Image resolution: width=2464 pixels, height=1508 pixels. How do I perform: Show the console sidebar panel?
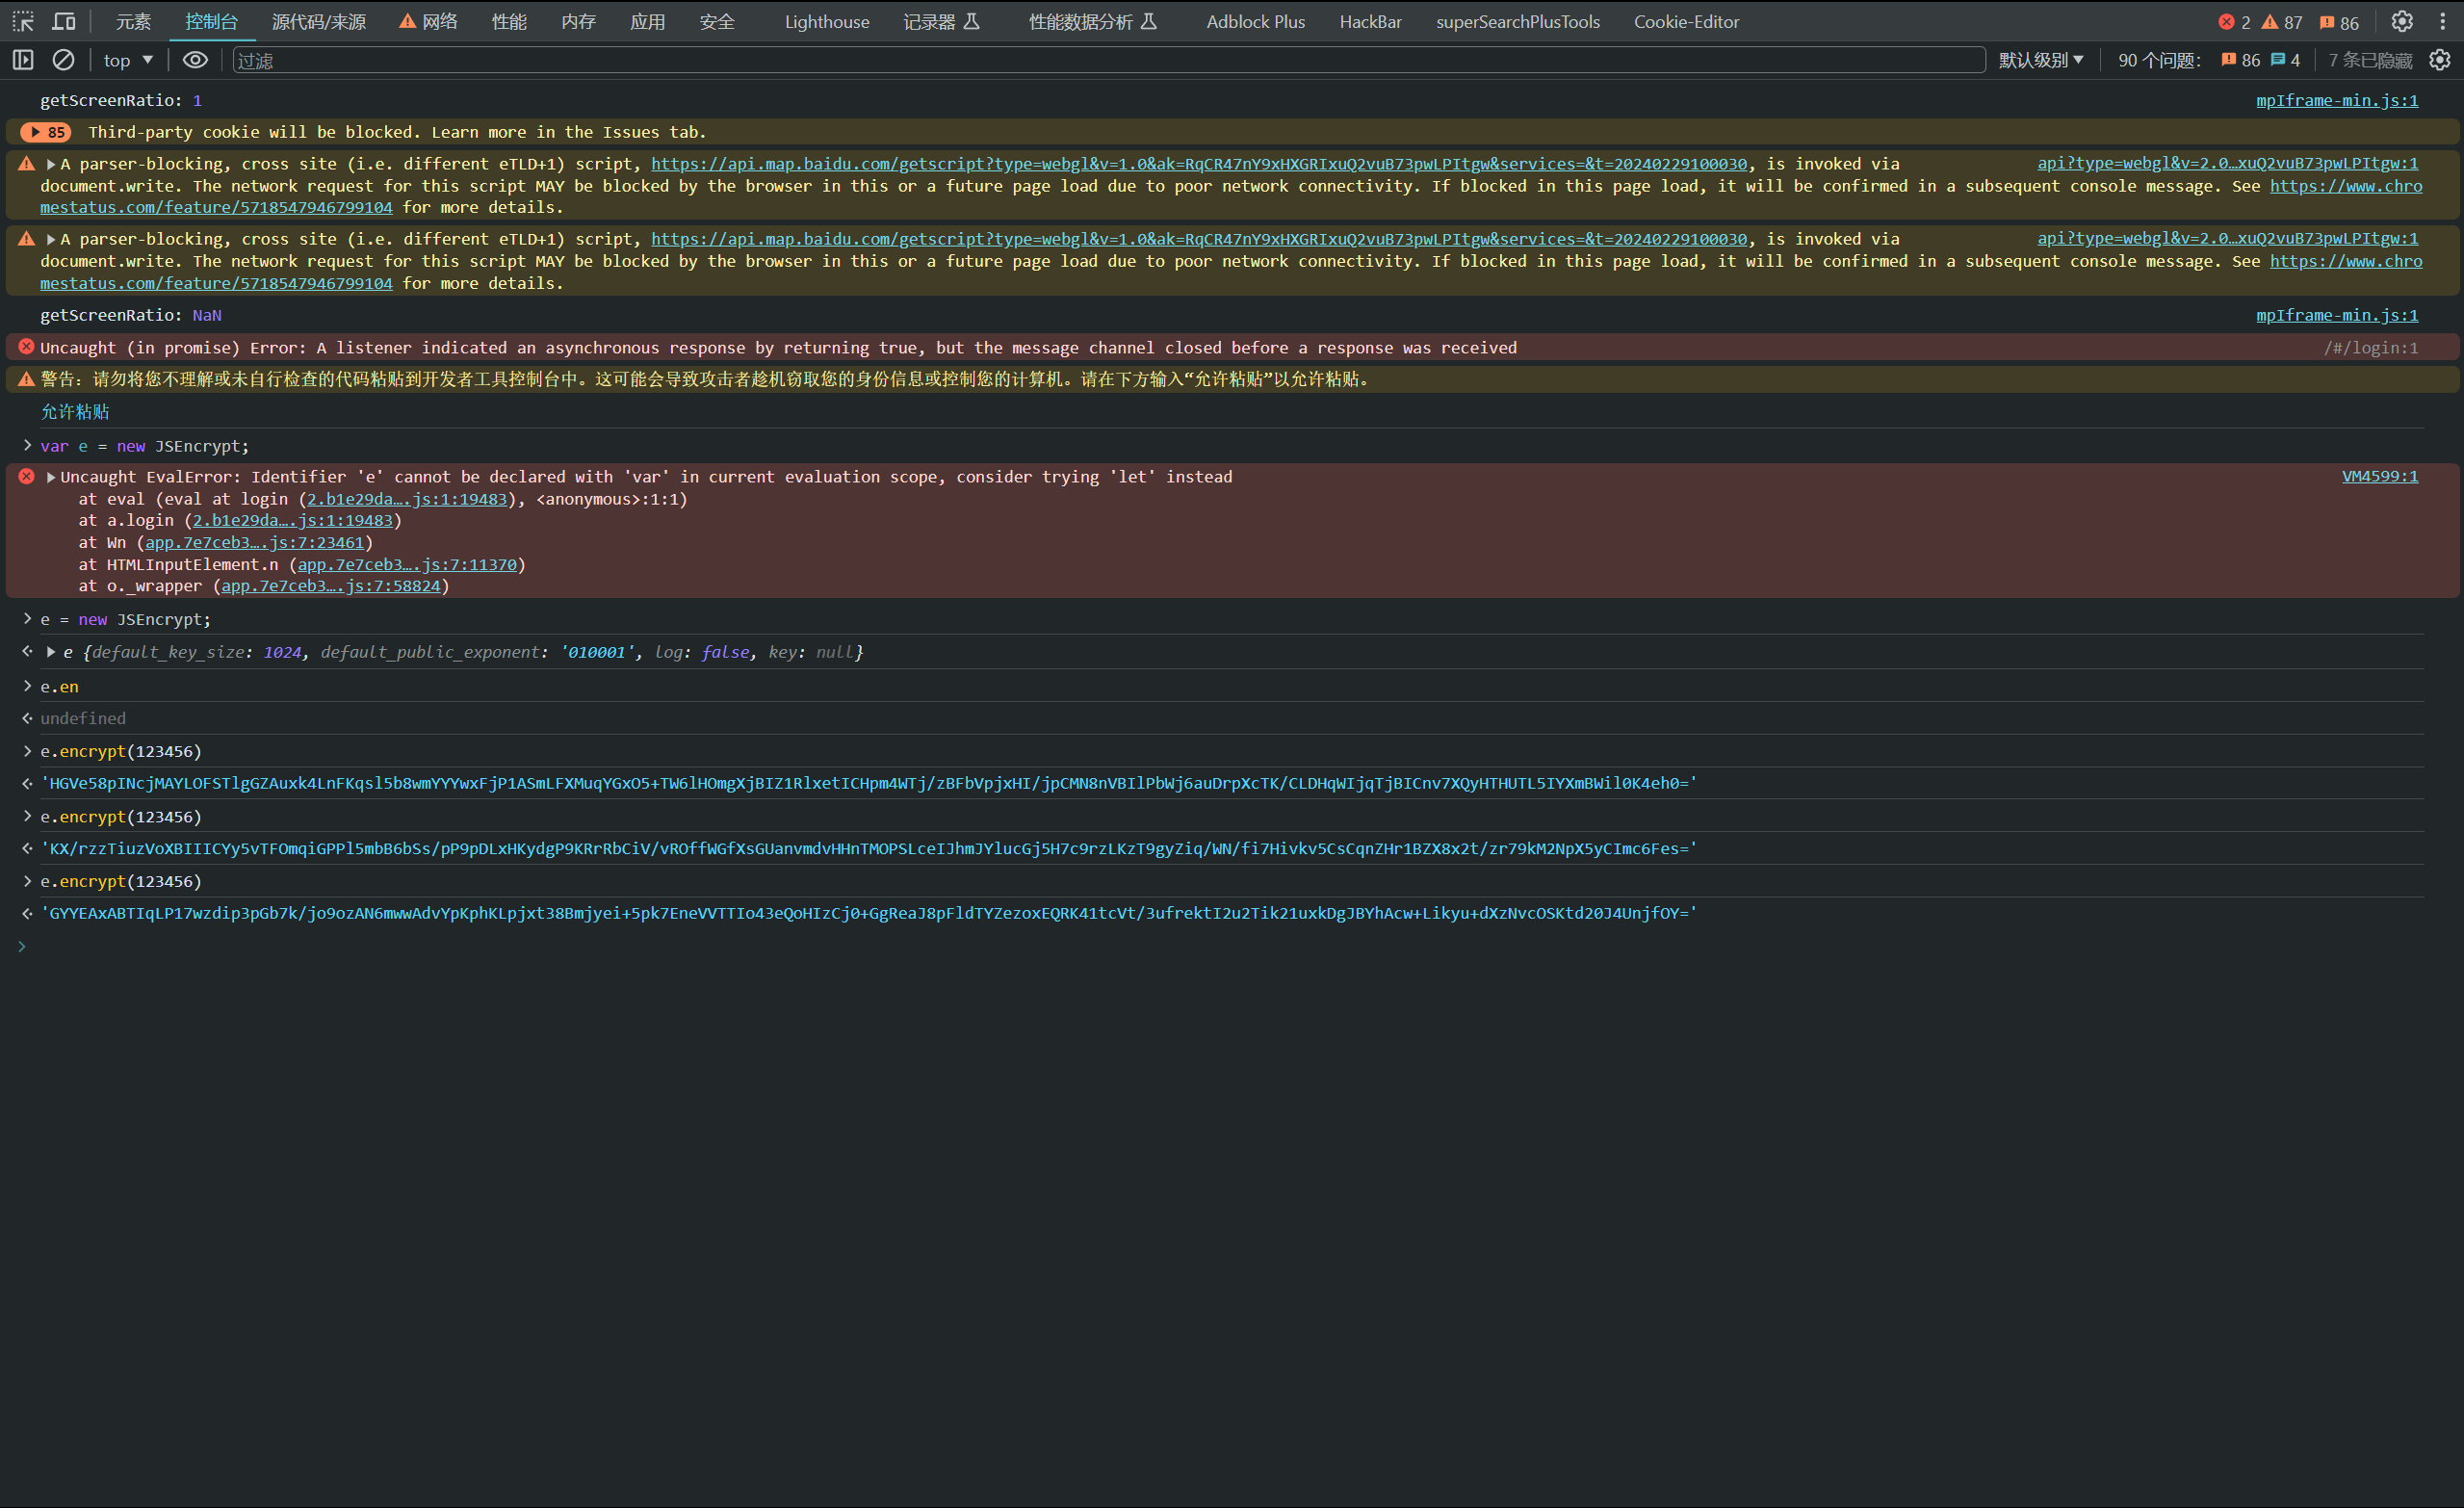23,60
